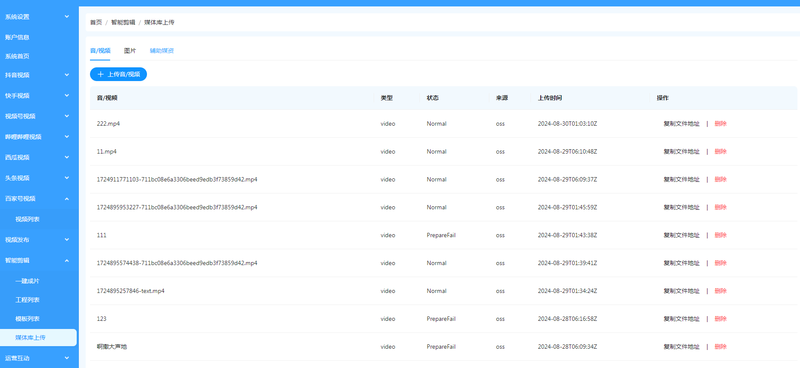Expand the 西瓜视频 sidebar menu

point(39,157)
